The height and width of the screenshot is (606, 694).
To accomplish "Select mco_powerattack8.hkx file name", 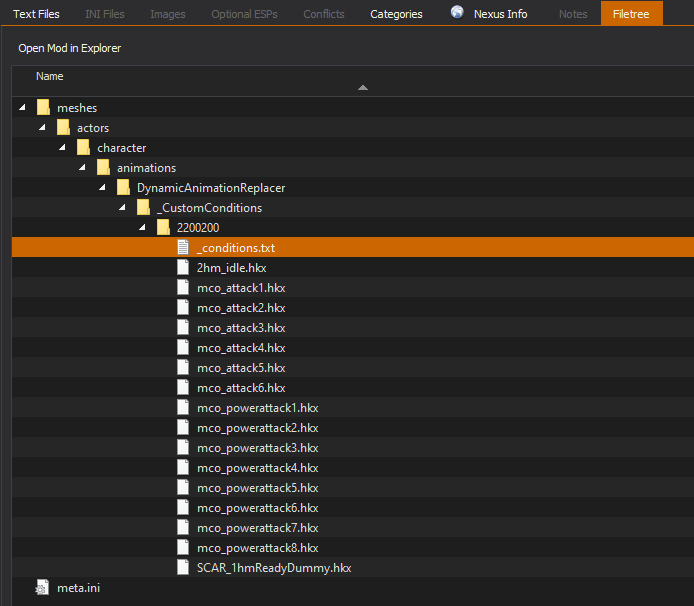I will [258, 548].
